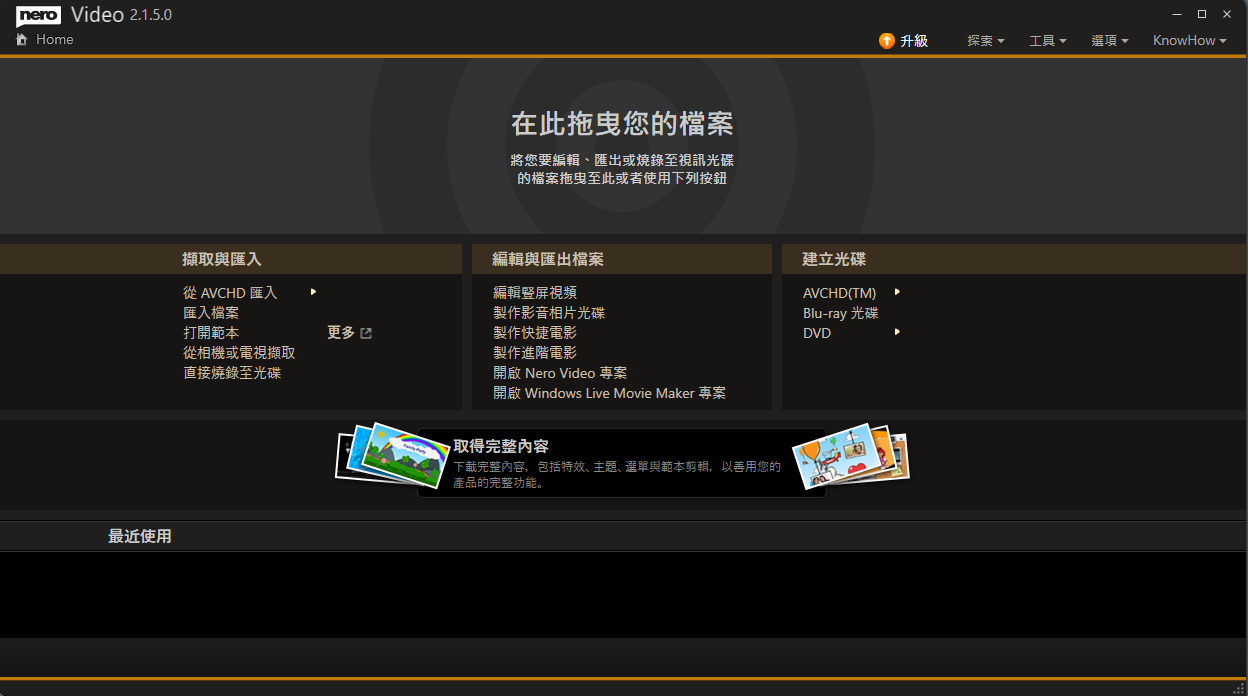Click 開啟 Windows Live Movie Maker 專案
Screen dimensions: 1248x696
pos(610,393)
